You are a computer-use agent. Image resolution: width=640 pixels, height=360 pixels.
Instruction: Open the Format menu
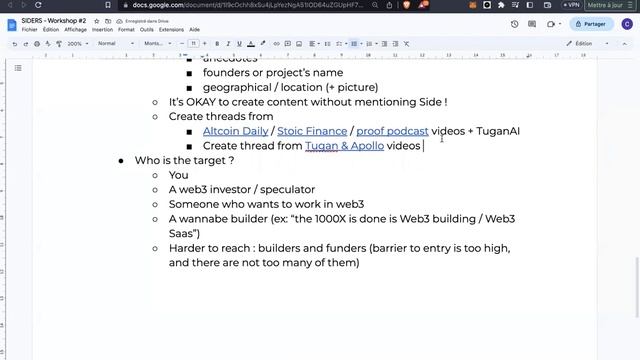click(x=126, y=30)
